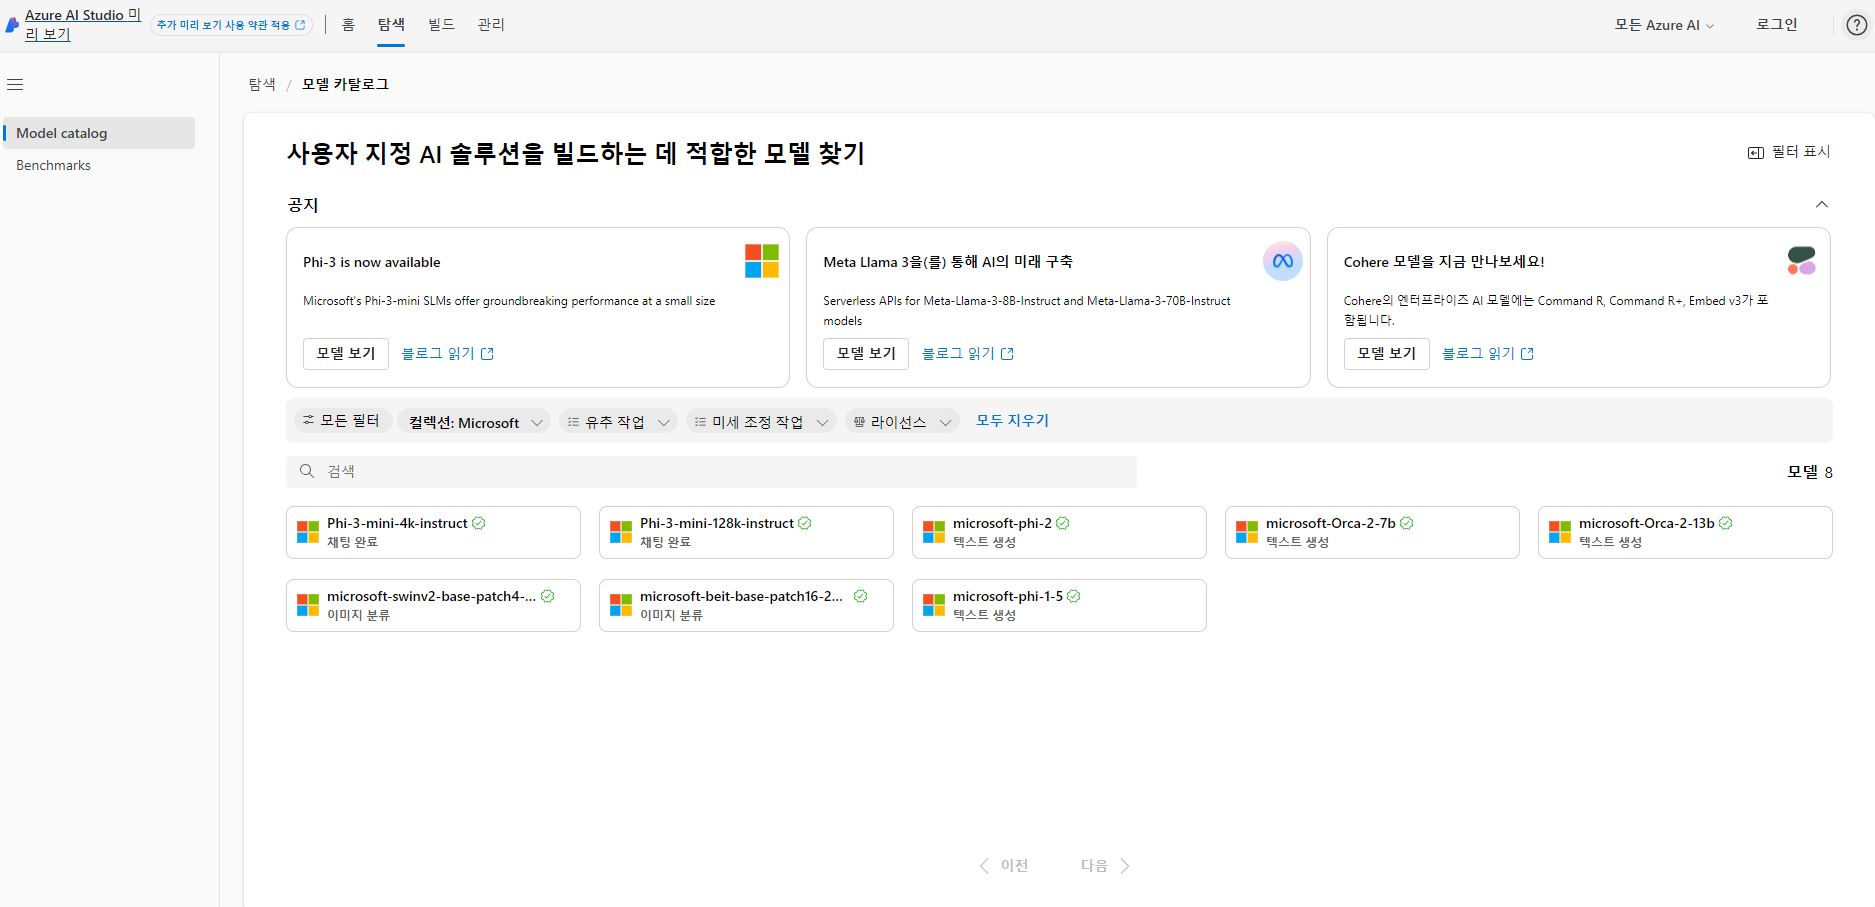
Task: Click the Cohere logo on announcement card
Action: (1801, 261)
